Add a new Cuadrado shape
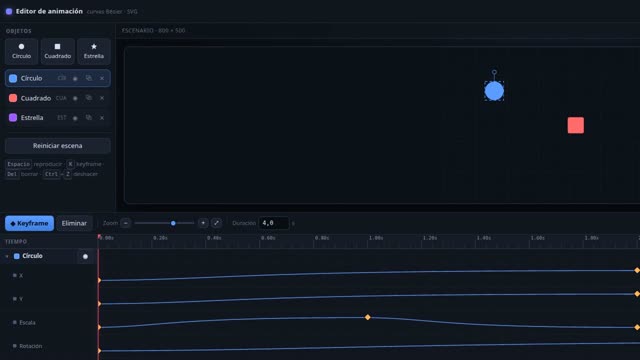The image size is (640, 360). 58,51
